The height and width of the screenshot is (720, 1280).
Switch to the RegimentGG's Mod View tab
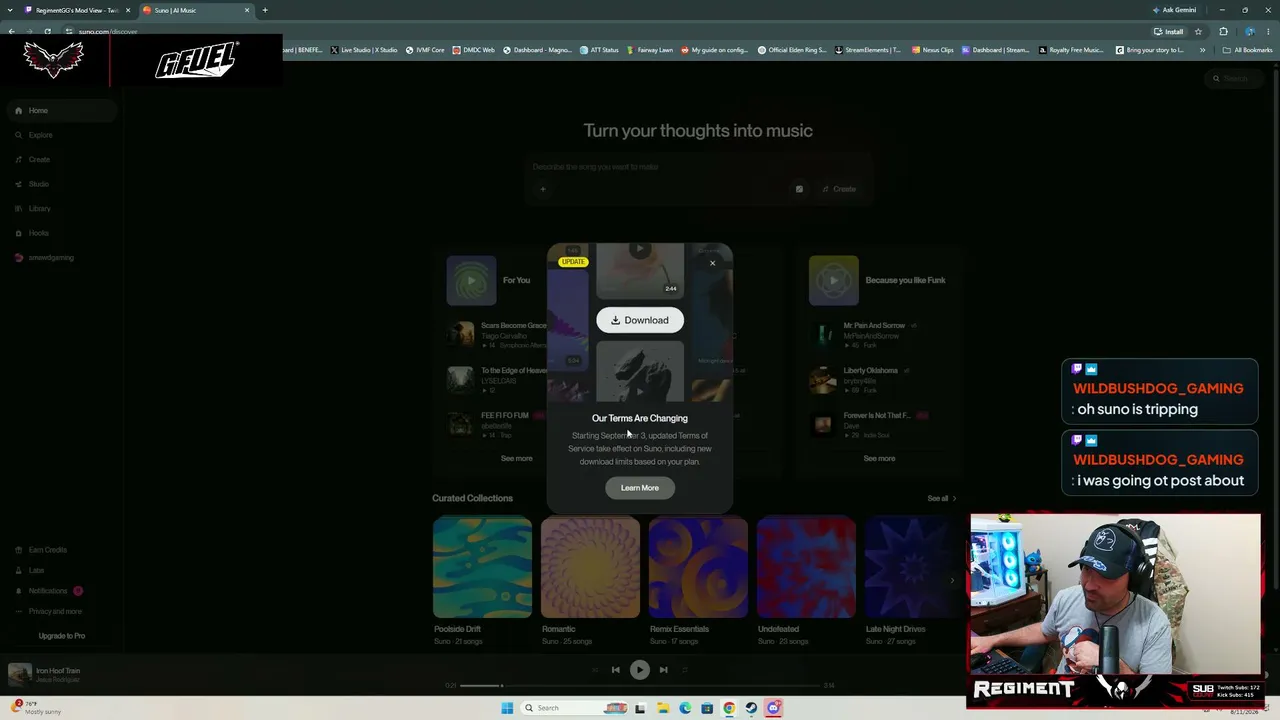pyautogui.click(x=76, y=10)
